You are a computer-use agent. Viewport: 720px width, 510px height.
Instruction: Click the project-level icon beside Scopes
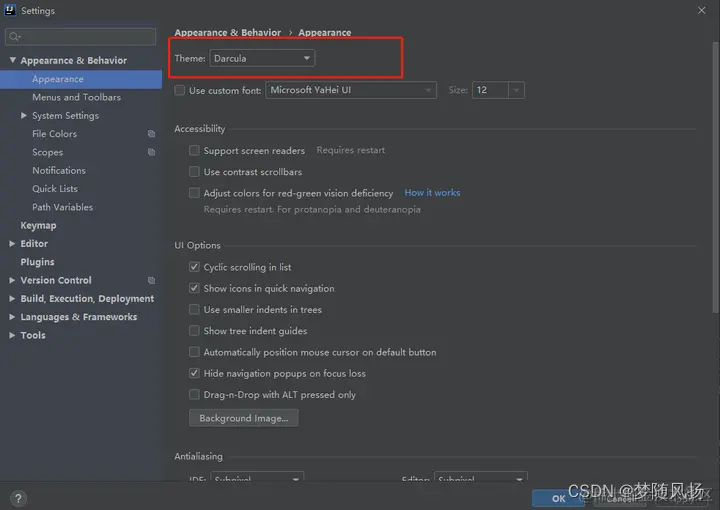(151, 152)
